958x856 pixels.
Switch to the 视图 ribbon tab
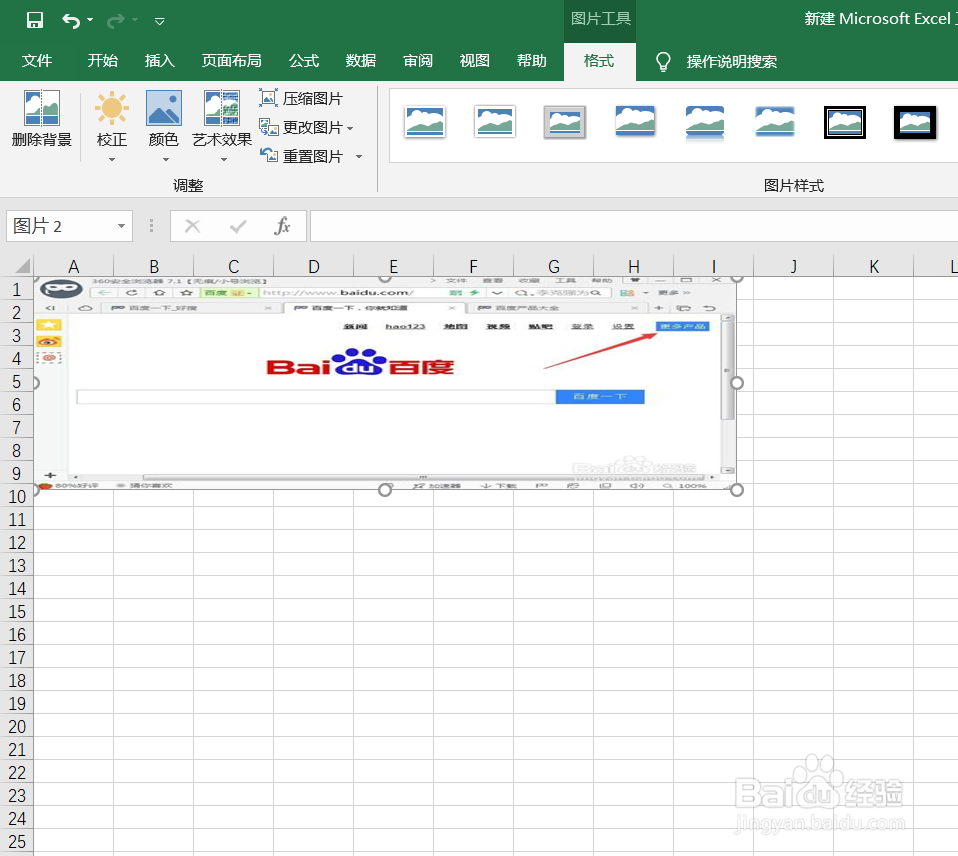point(475,60)
